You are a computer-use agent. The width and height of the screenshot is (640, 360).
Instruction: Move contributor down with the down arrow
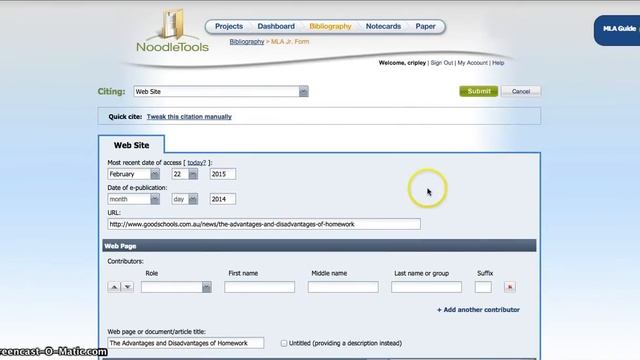[x=127, y=287]
